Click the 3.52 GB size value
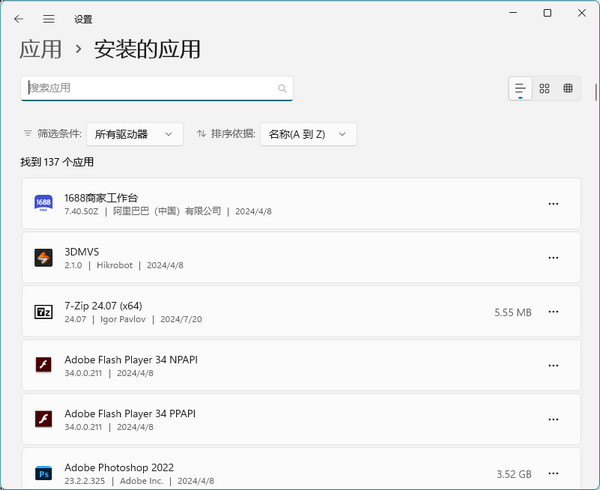Screen dimensions: 600x490 [x=514, y=474]
